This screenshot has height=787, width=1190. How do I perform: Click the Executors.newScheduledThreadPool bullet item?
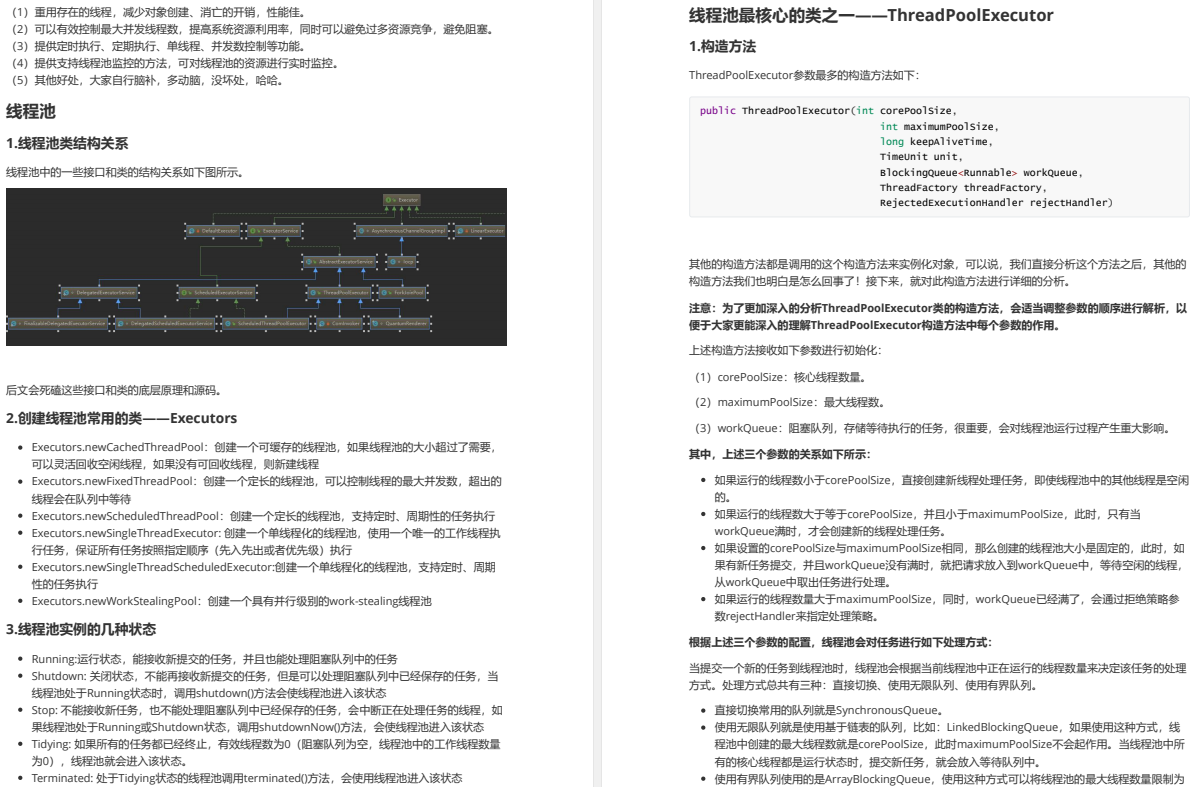263,516
